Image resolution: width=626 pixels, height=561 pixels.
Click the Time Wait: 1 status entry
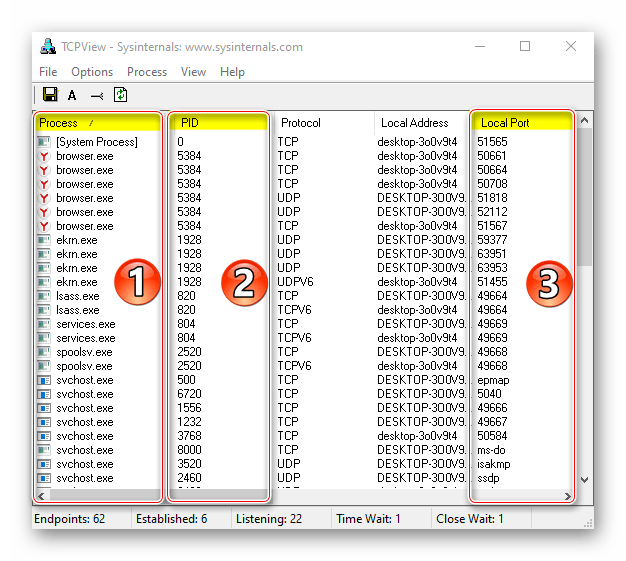click(x=368, y=519)
